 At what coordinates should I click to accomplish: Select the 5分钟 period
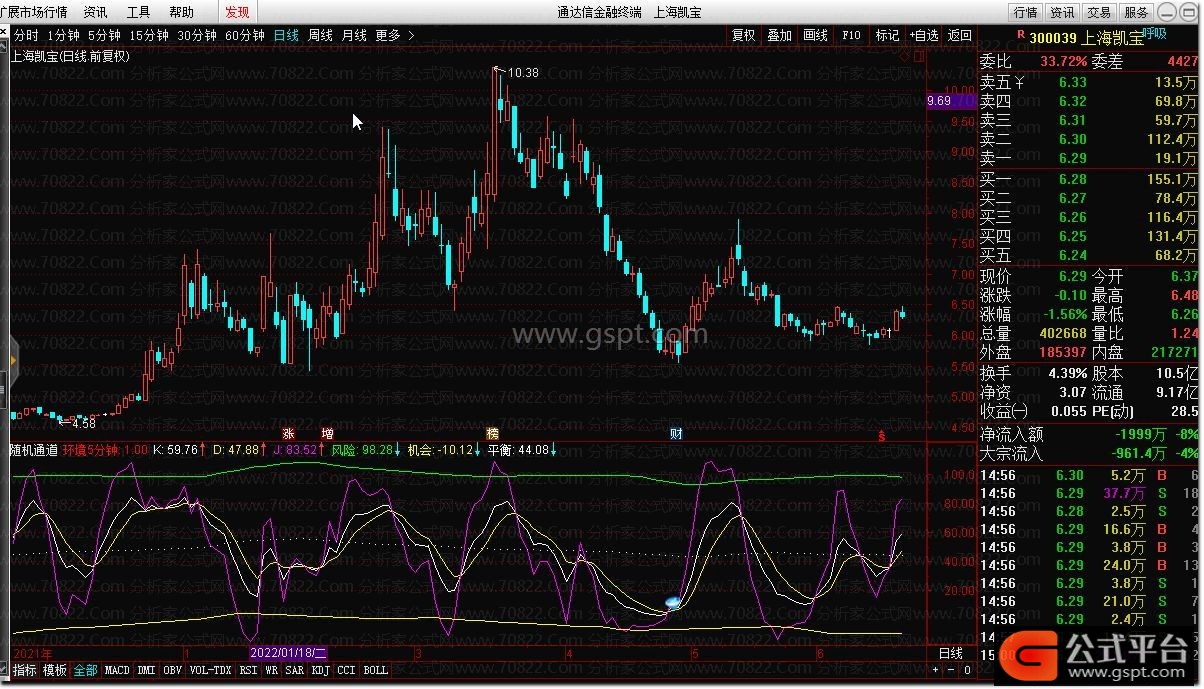pyautogui.click(x=105, y=35)
